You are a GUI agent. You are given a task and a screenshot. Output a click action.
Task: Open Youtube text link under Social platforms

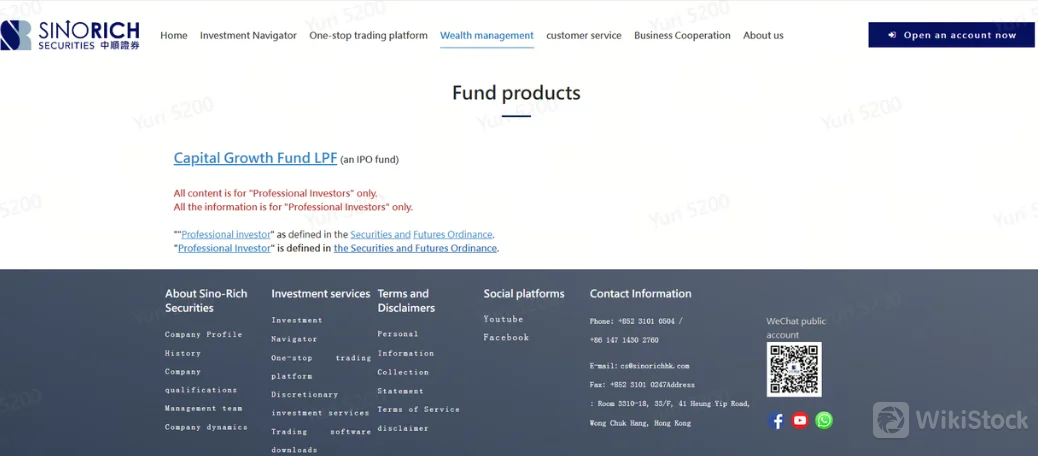coord(503,318)
